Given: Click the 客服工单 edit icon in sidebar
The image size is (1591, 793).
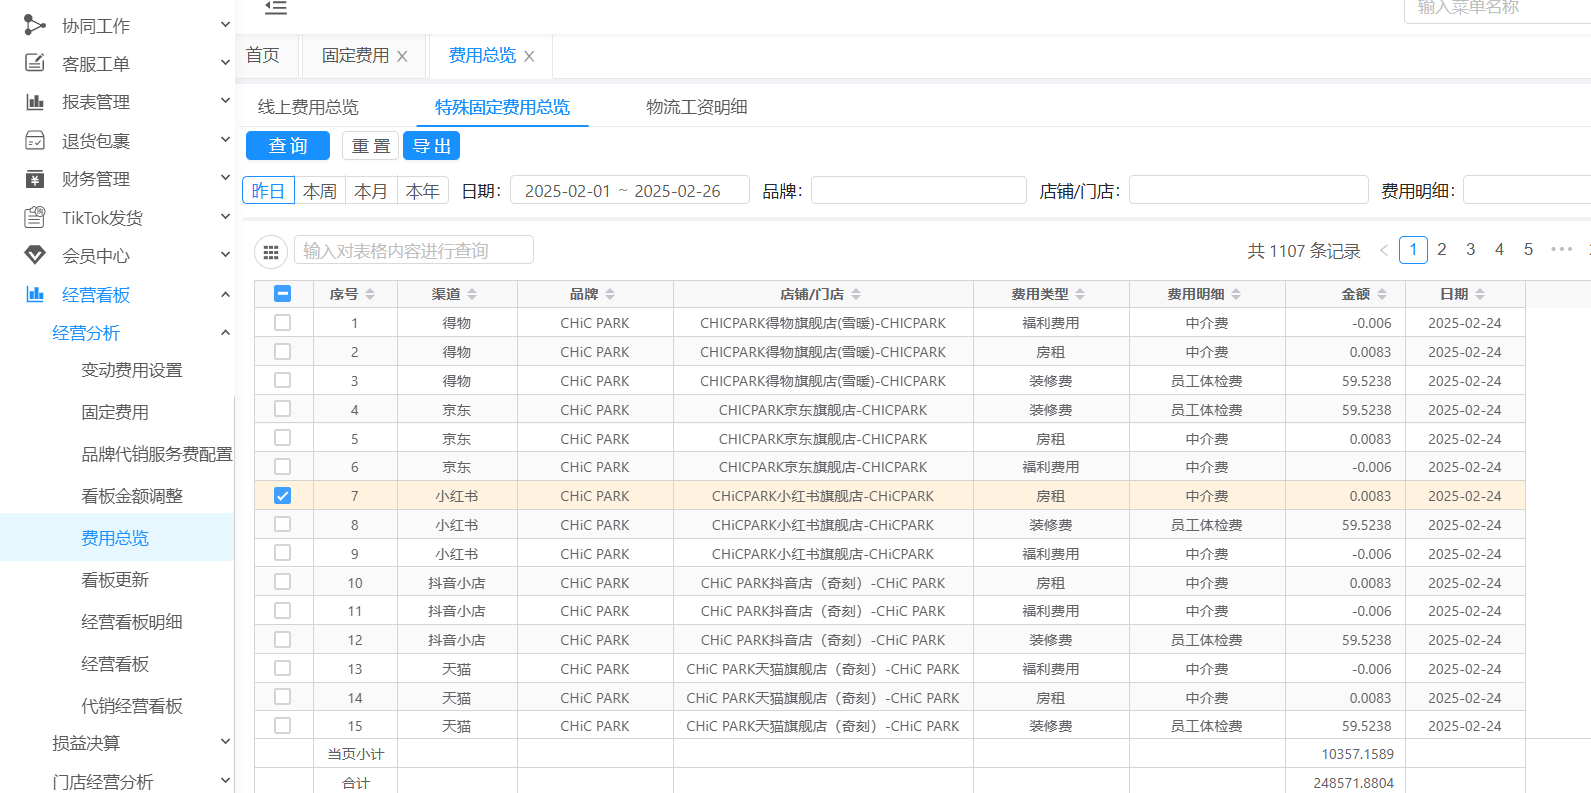Looking at the screenshot, I should click(x=35, y=63).
